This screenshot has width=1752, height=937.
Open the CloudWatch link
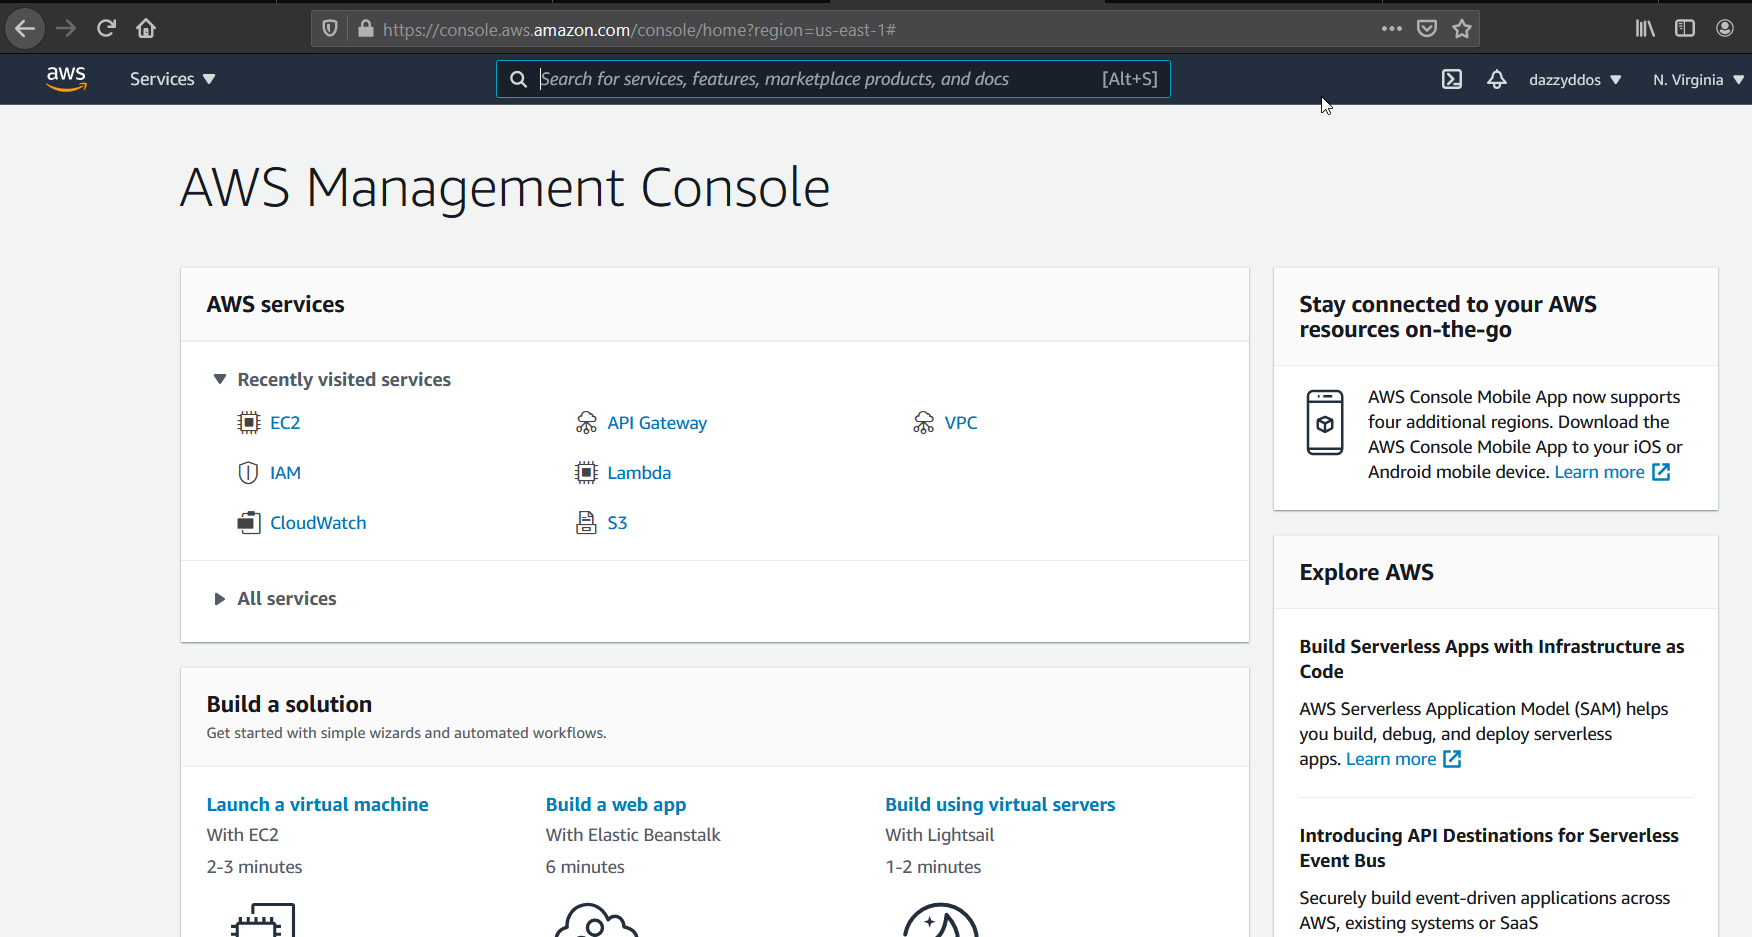(318, 523)
